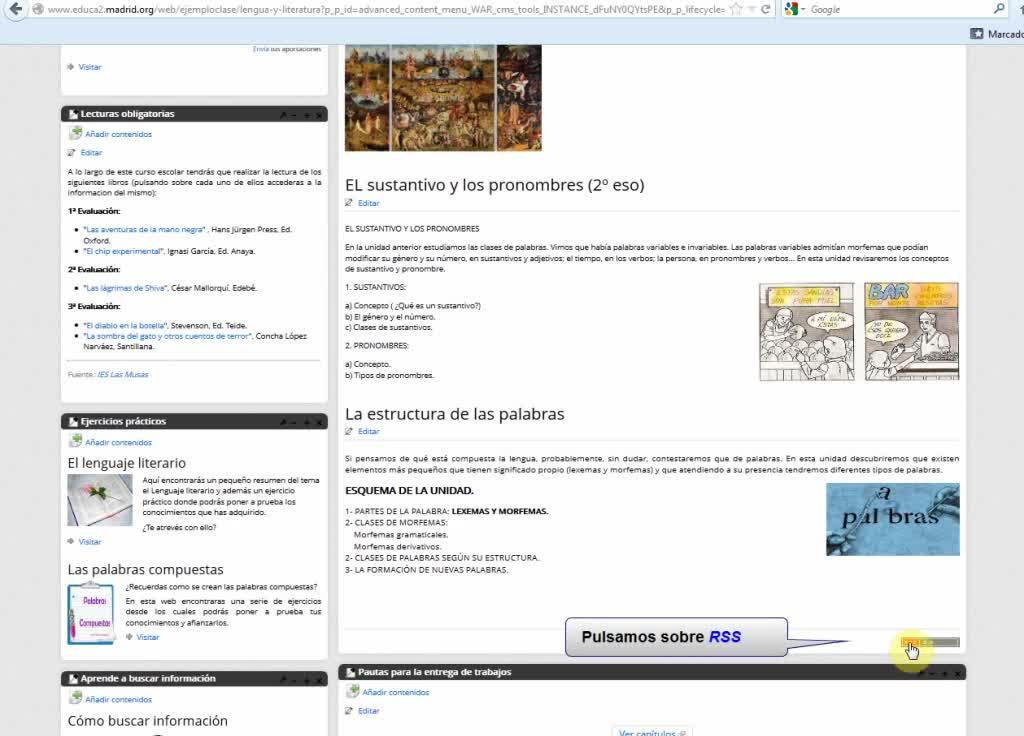The width and height of the screenshot is (1024, 736).
Task: Maximize the Lecturas obligatorias portlet
Action: (x=306, y=115)
